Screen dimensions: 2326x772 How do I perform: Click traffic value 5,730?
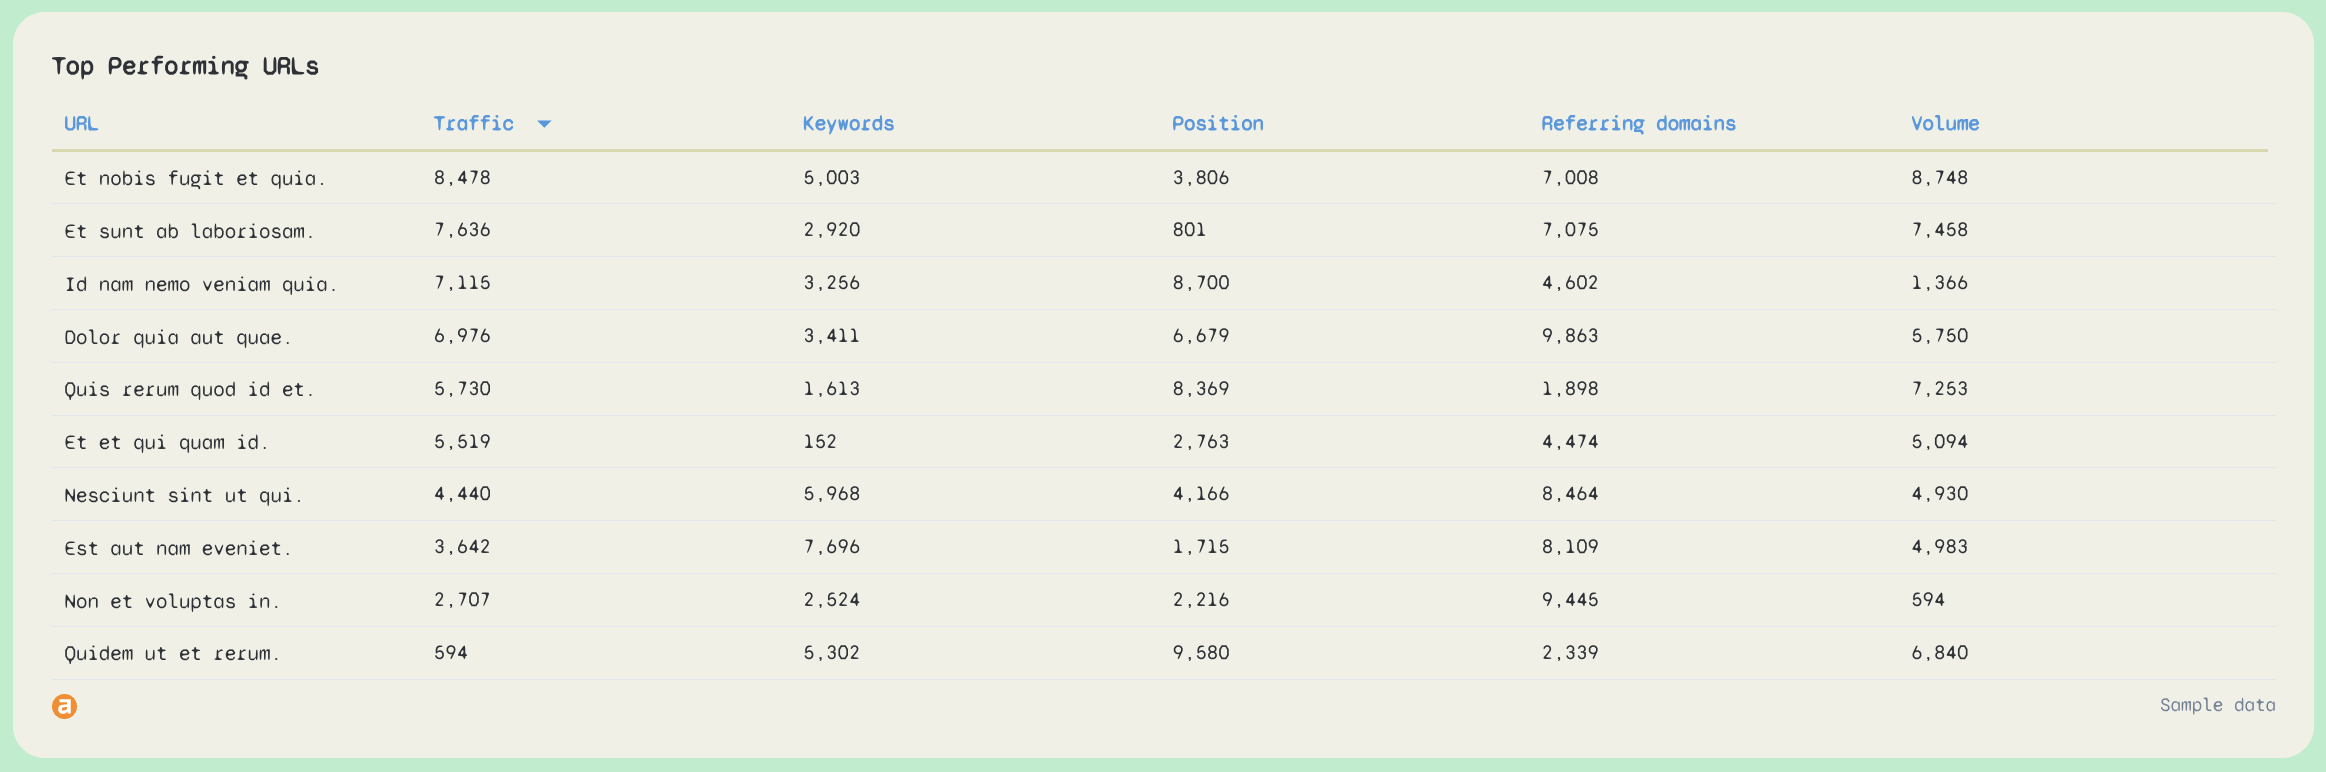(x=462, y=389)
